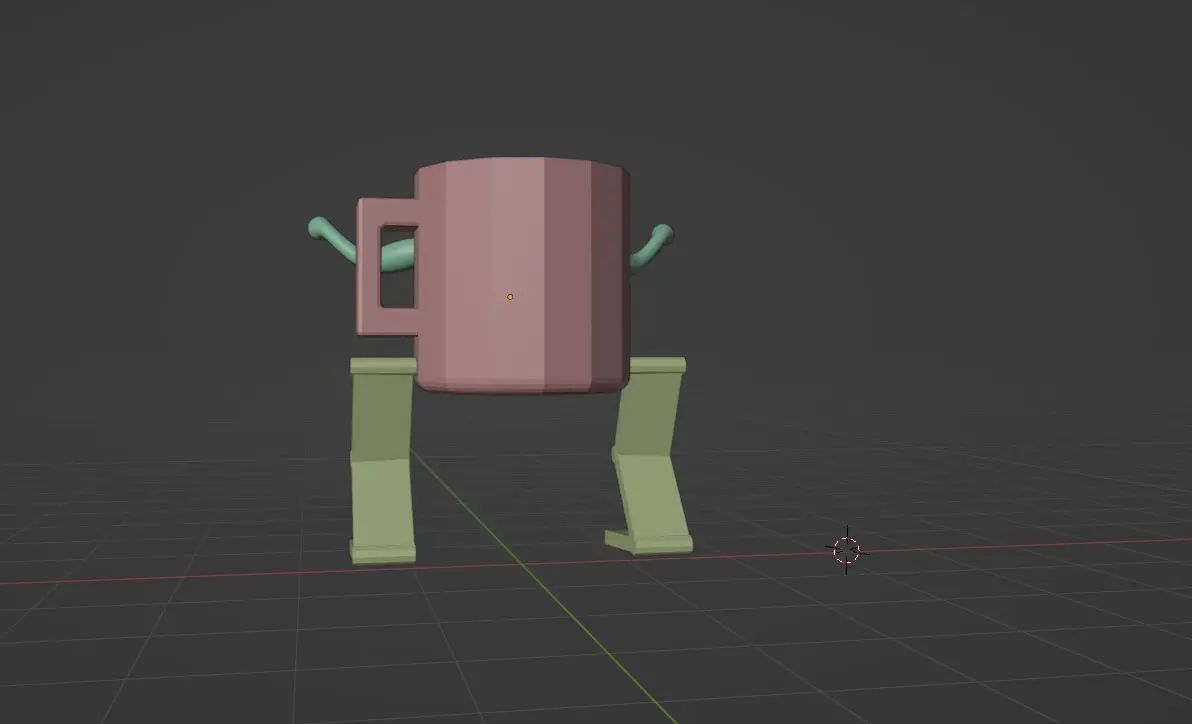Select the pink mug body
Image resolution: width=1192 pixels, height=724 pixels.
click(522, 275)
